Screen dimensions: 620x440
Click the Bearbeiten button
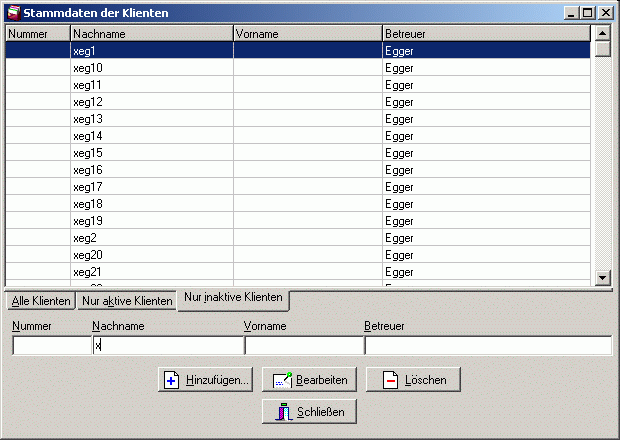point(309,380)
